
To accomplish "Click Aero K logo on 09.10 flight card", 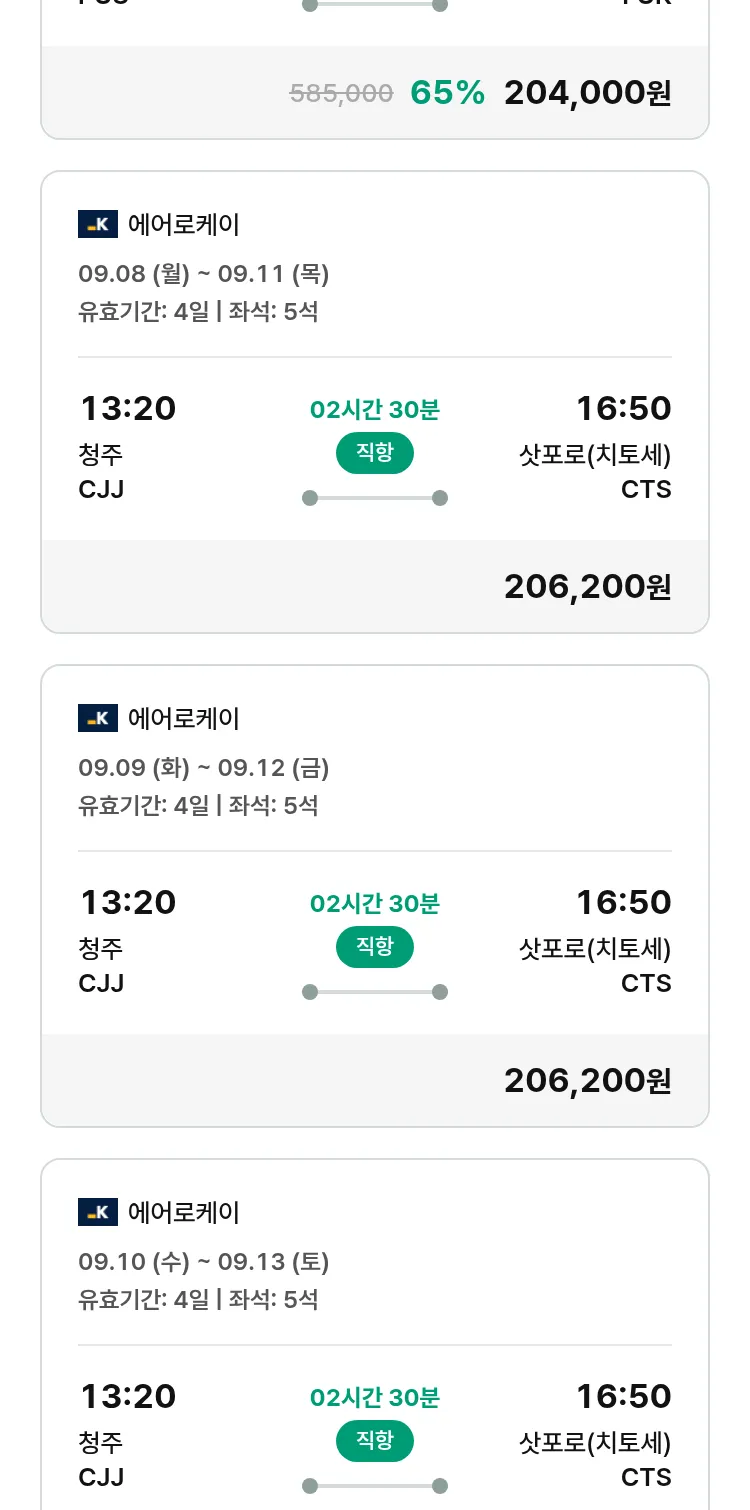I will tap(98, 1212).
